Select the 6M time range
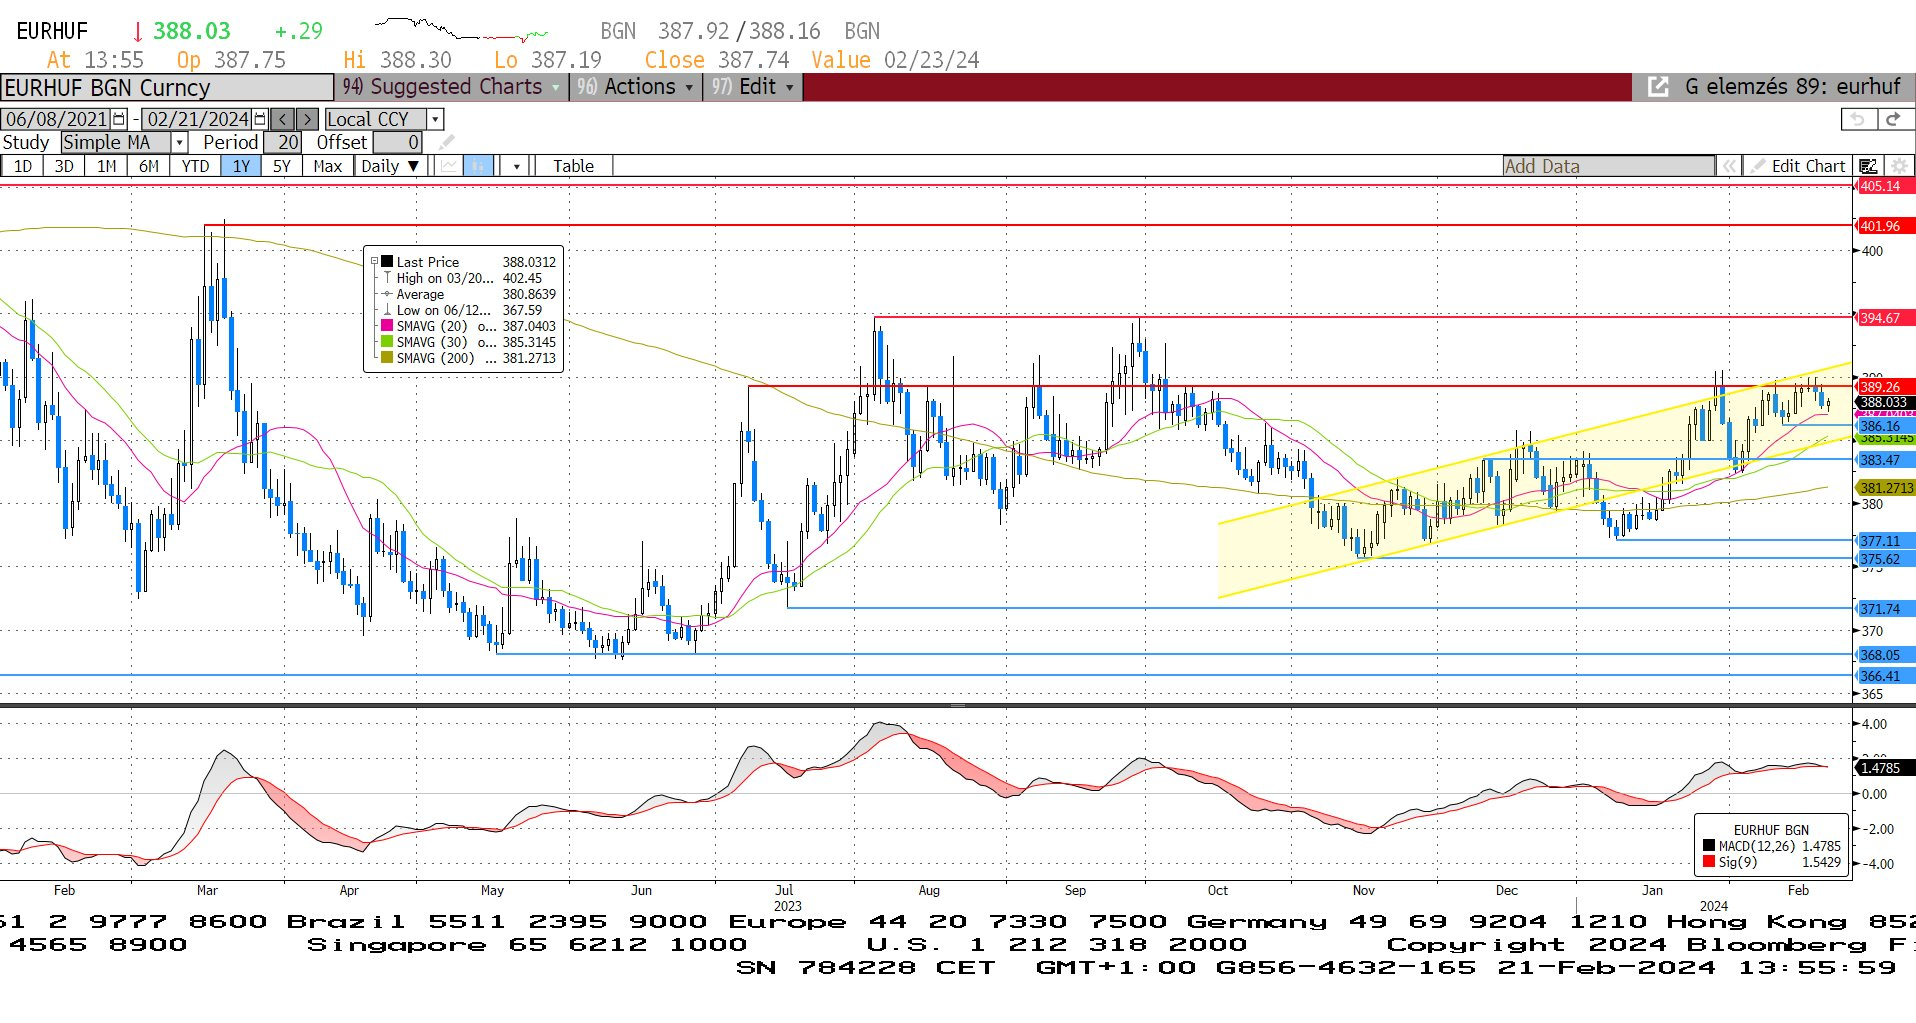This screenshot has height=1023, width=1916. click(x=149, y=166)
